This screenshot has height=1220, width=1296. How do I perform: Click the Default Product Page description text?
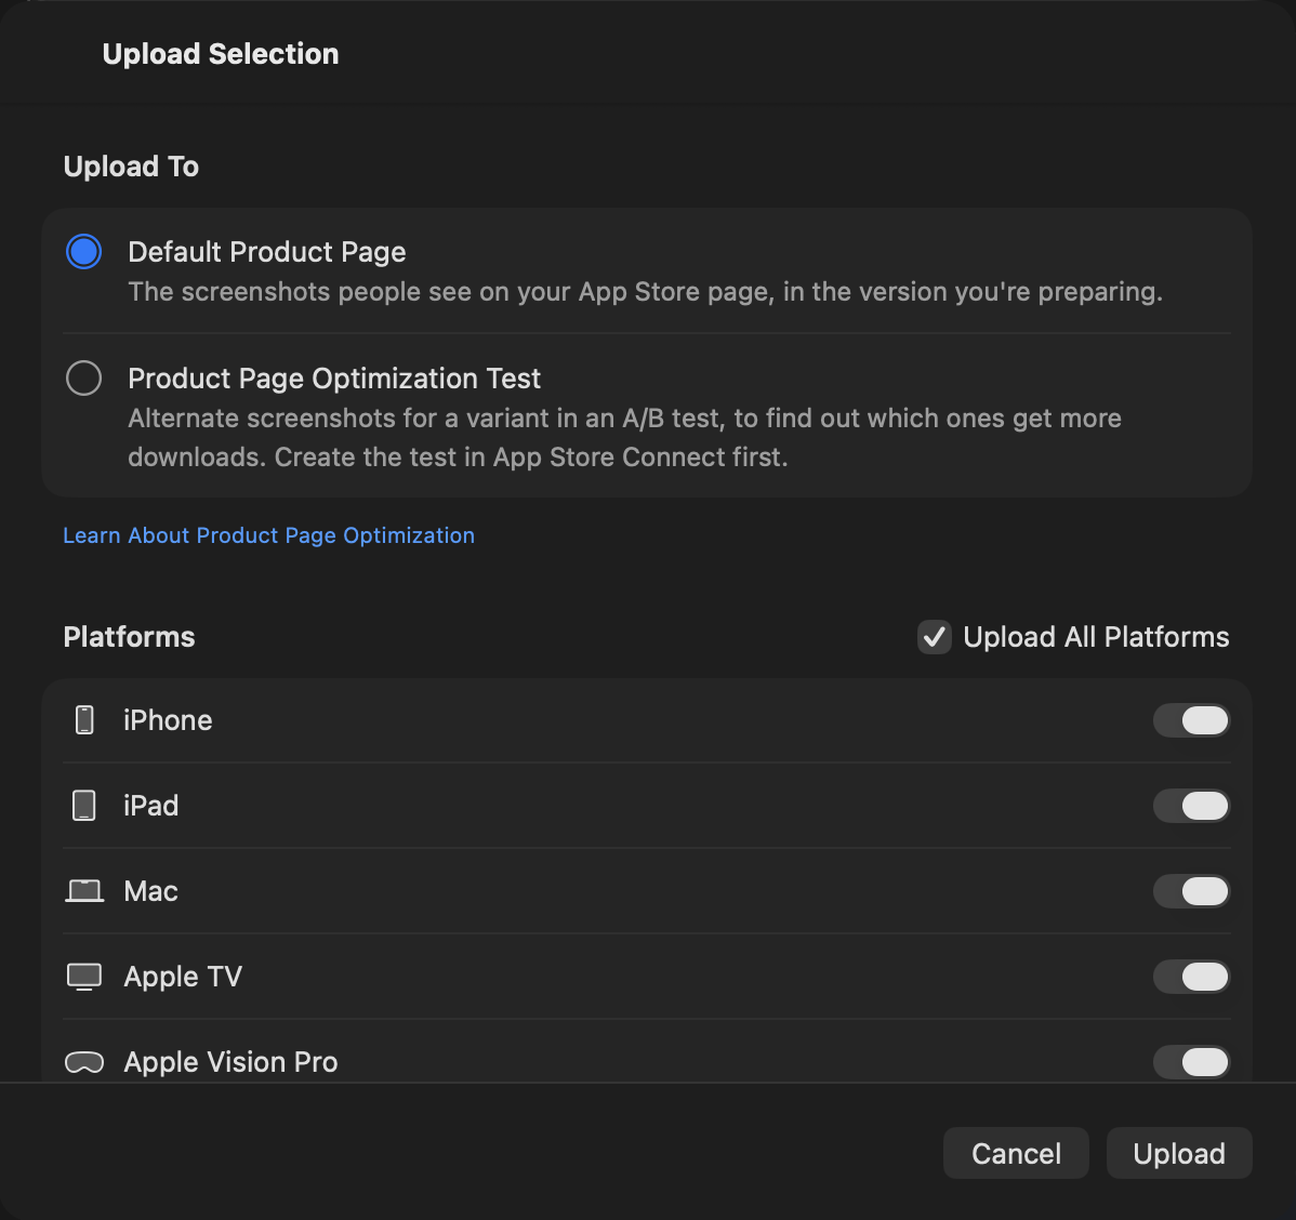click(645, 292)
